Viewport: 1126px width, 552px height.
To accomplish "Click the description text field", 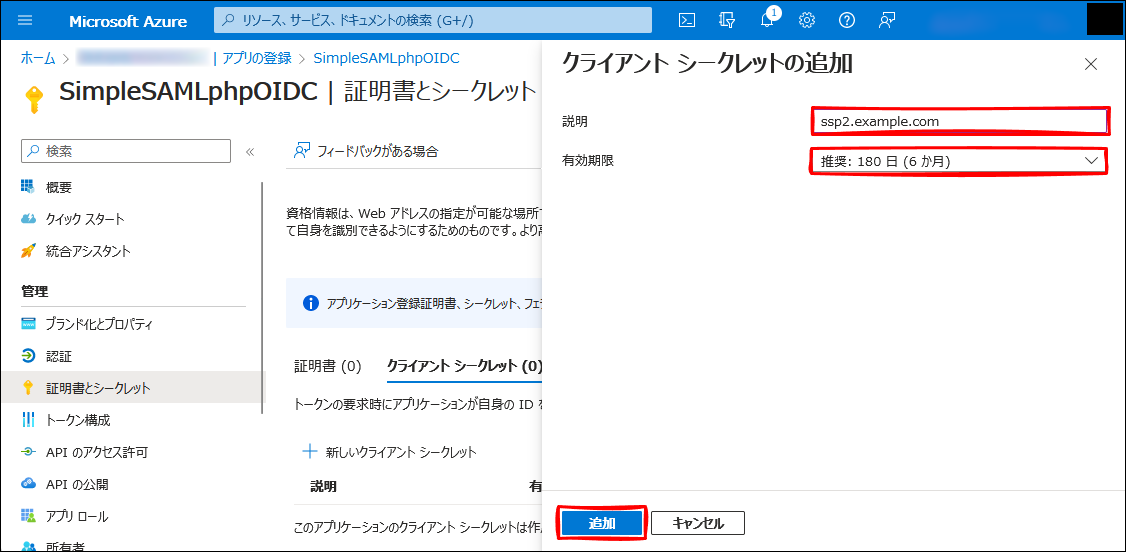I will point(958,122).
